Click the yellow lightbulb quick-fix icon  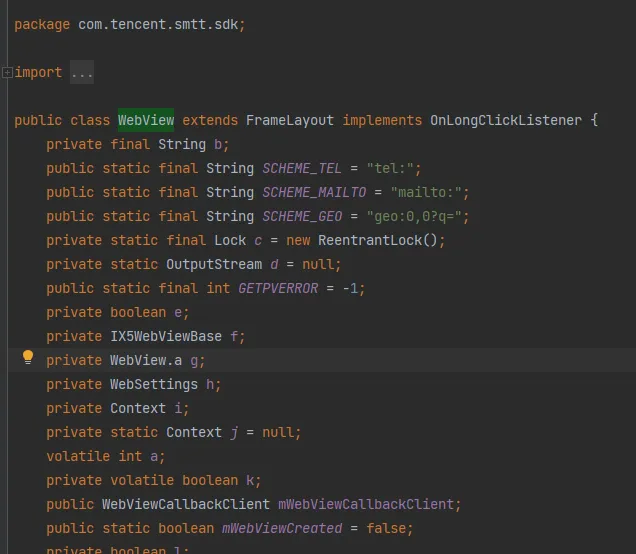(28, 357)
